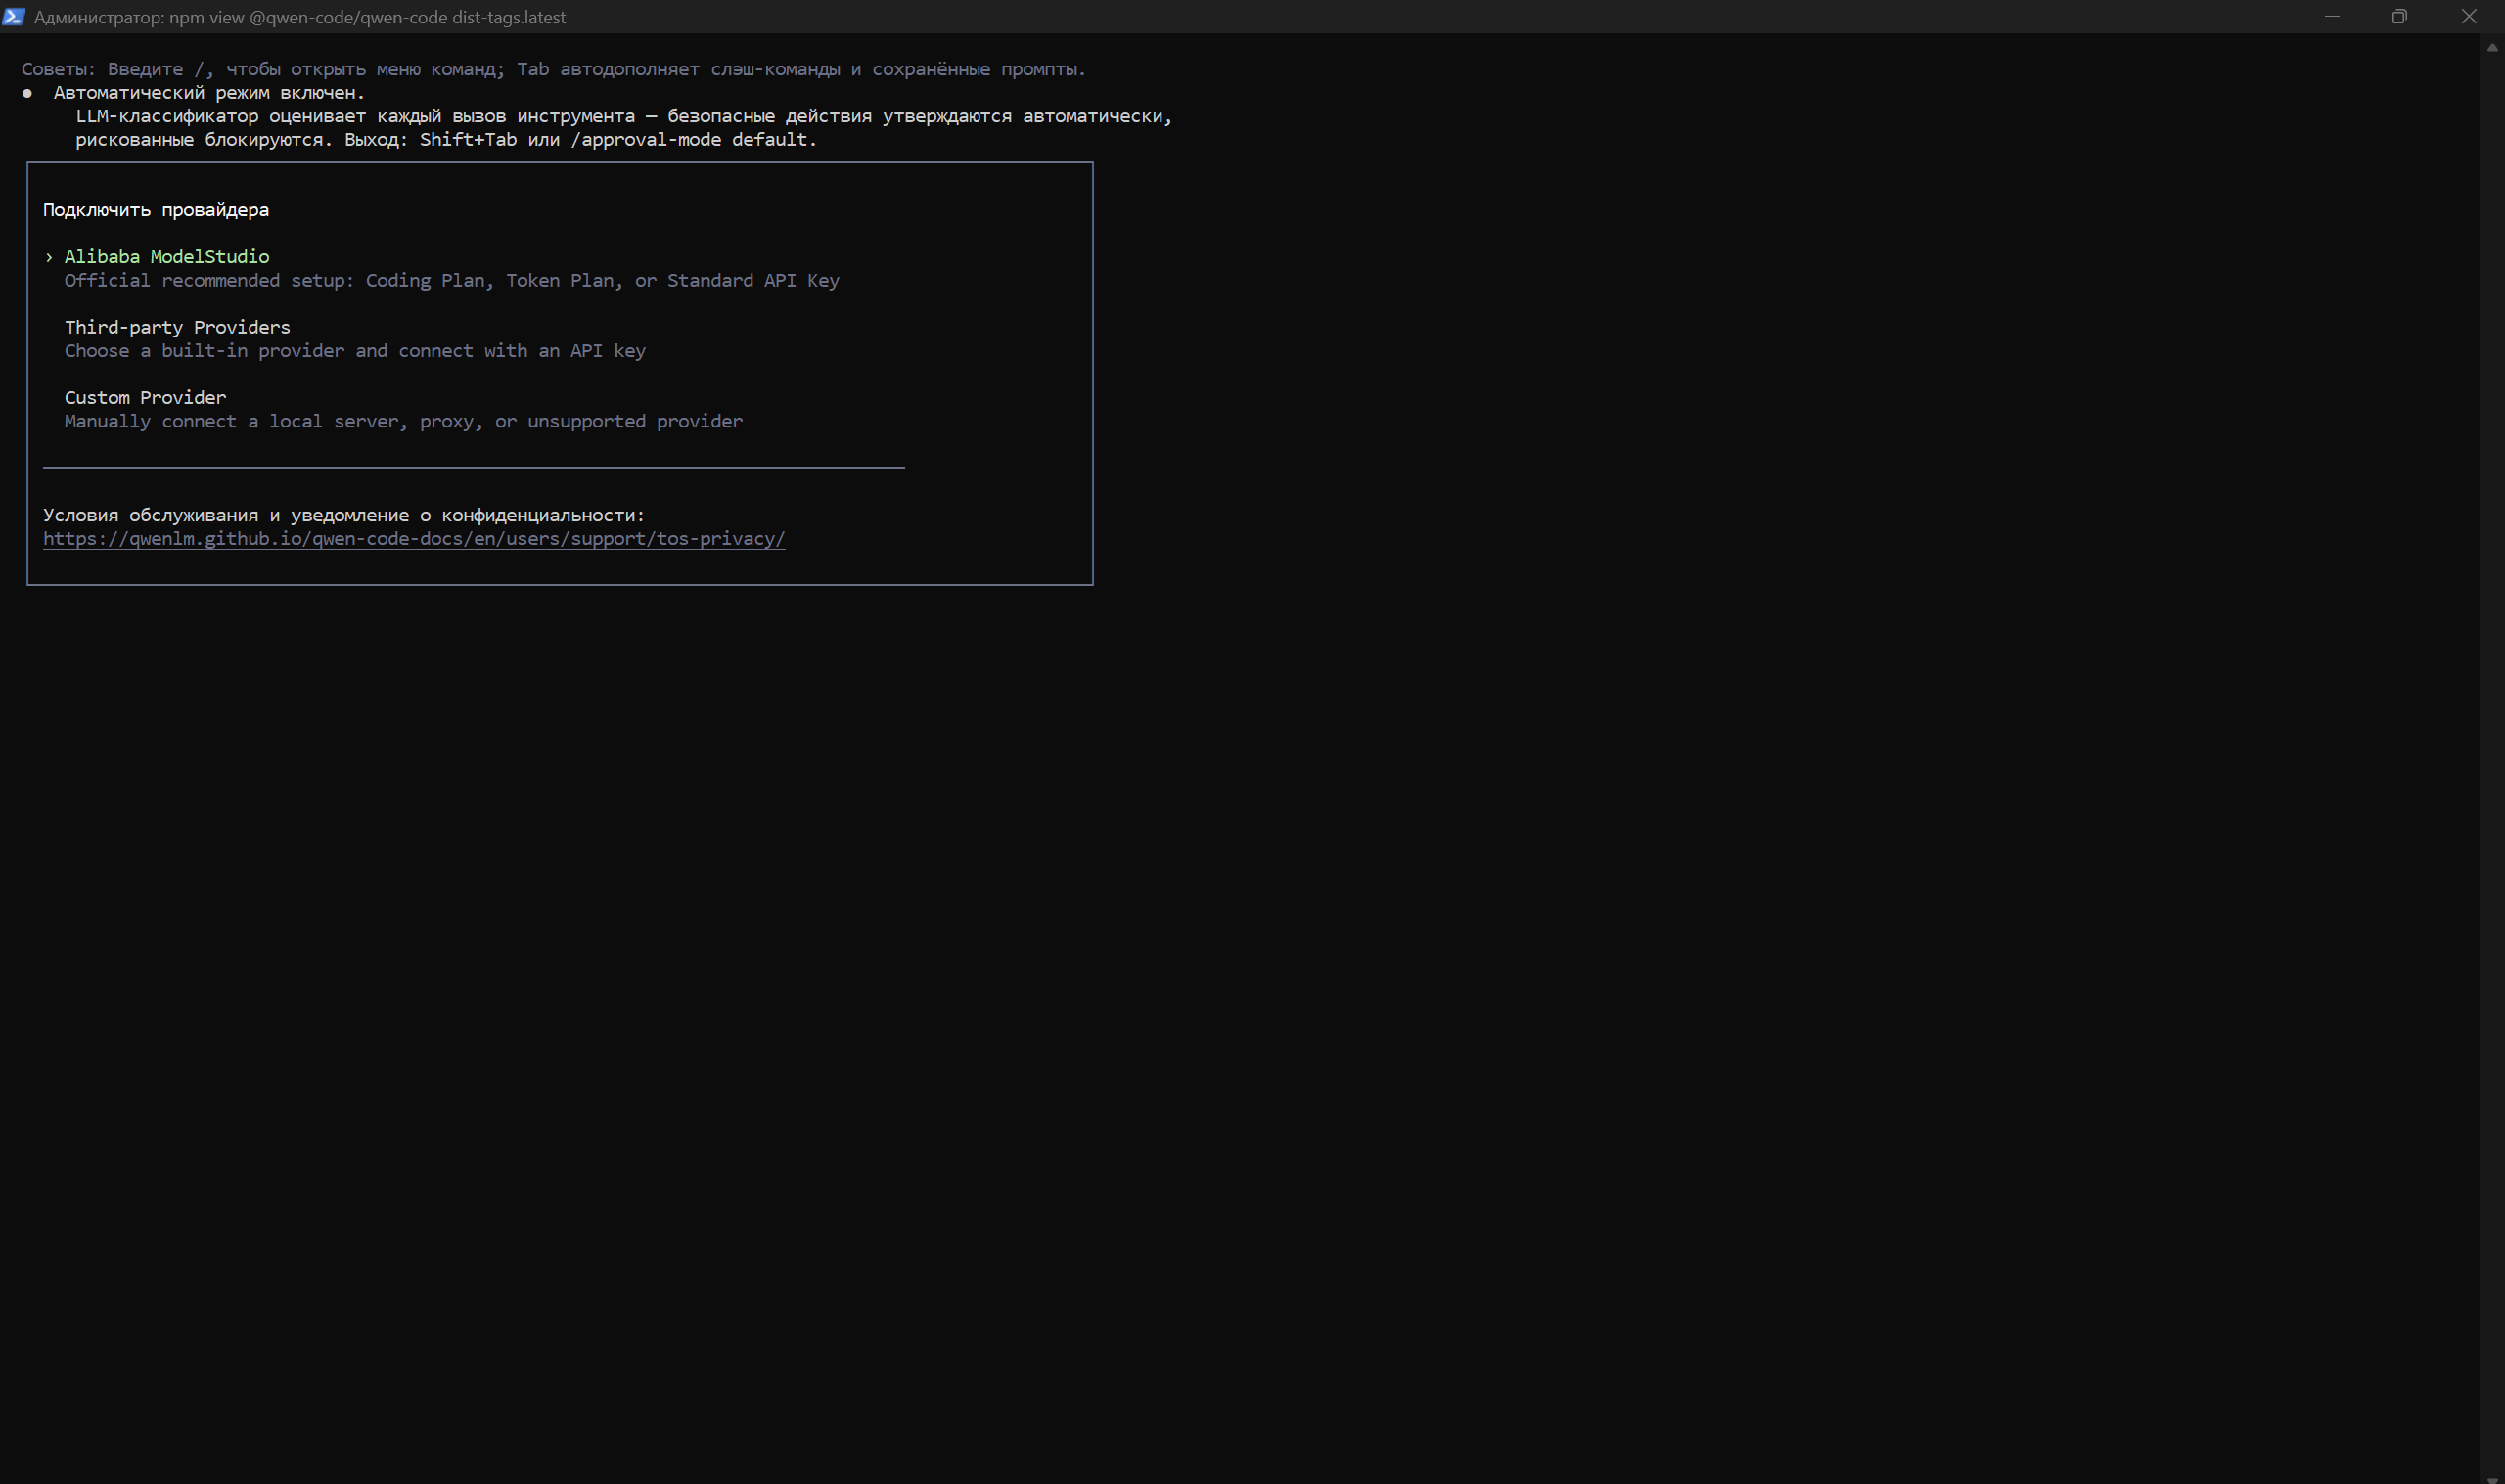Viewport: 2505px width, 1484px height.
Task: Click the 'Условия обслуживания и уведомление' text
Action: (344, 516)
